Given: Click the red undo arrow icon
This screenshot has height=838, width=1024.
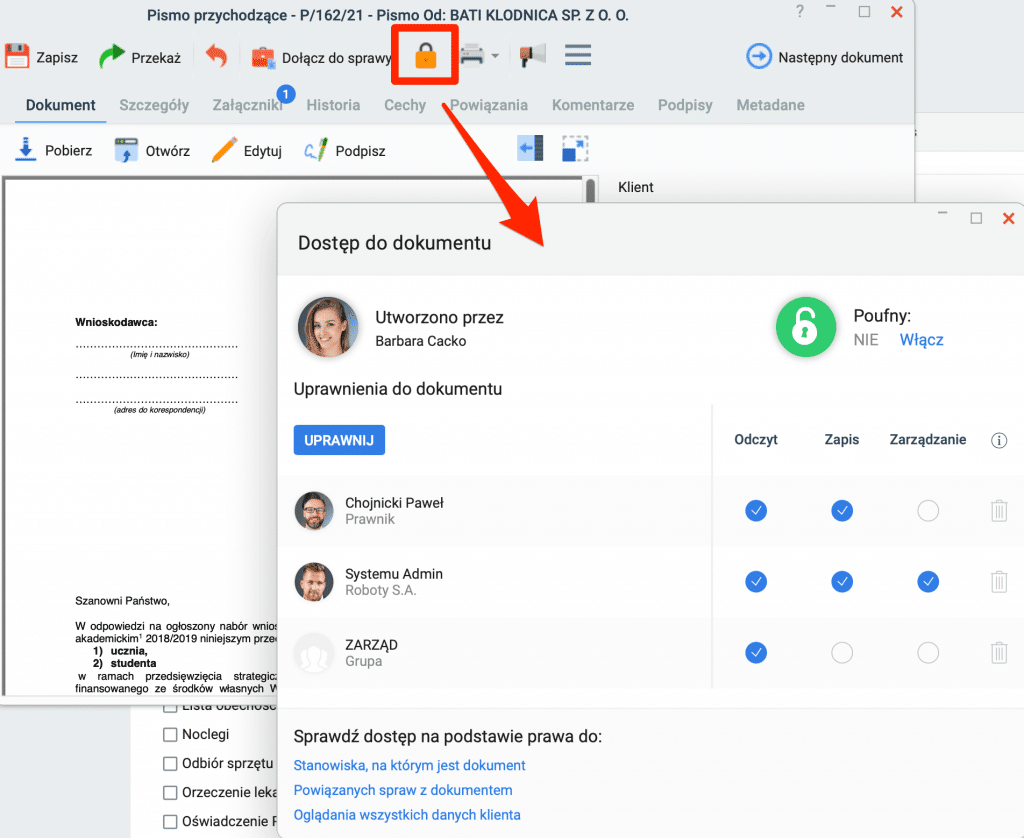Looking at the screenshot, I should (x=216, y=56).
